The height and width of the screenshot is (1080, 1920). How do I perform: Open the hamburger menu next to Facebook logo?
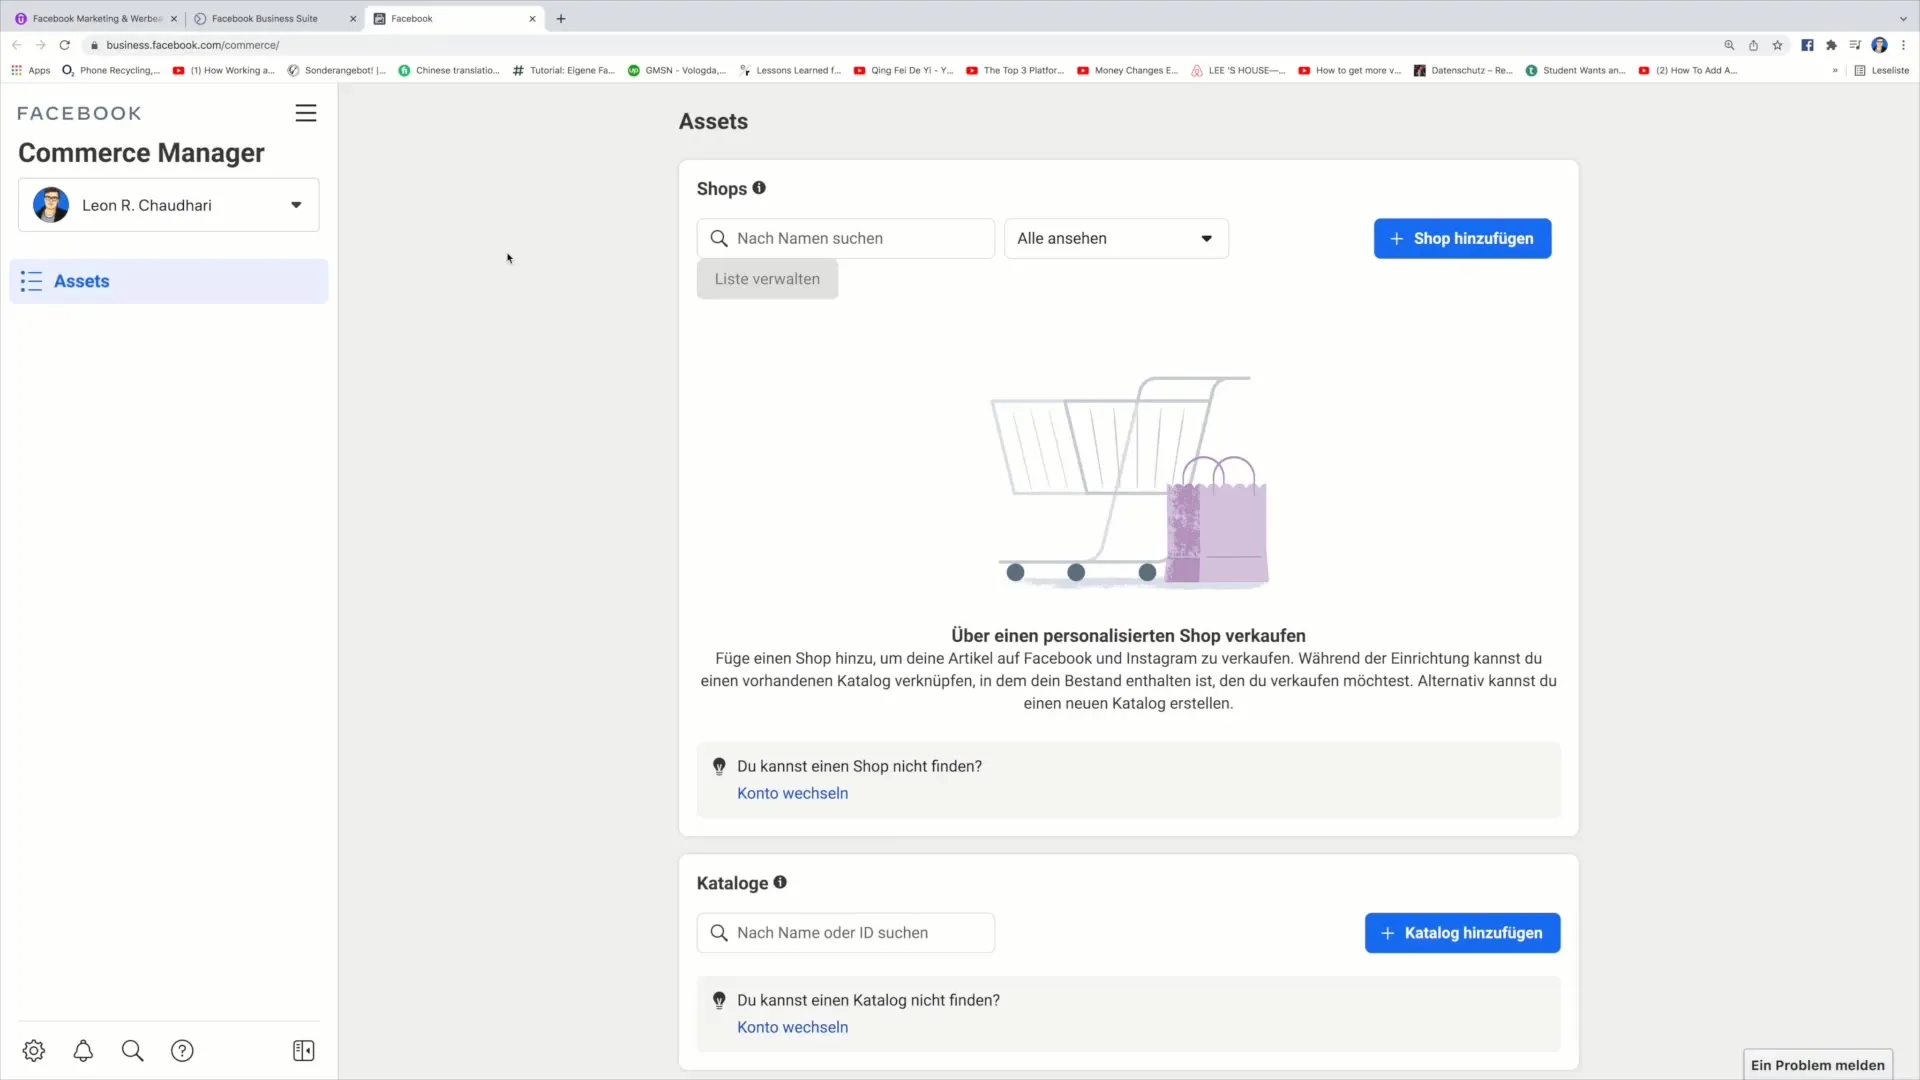point(306,113)
